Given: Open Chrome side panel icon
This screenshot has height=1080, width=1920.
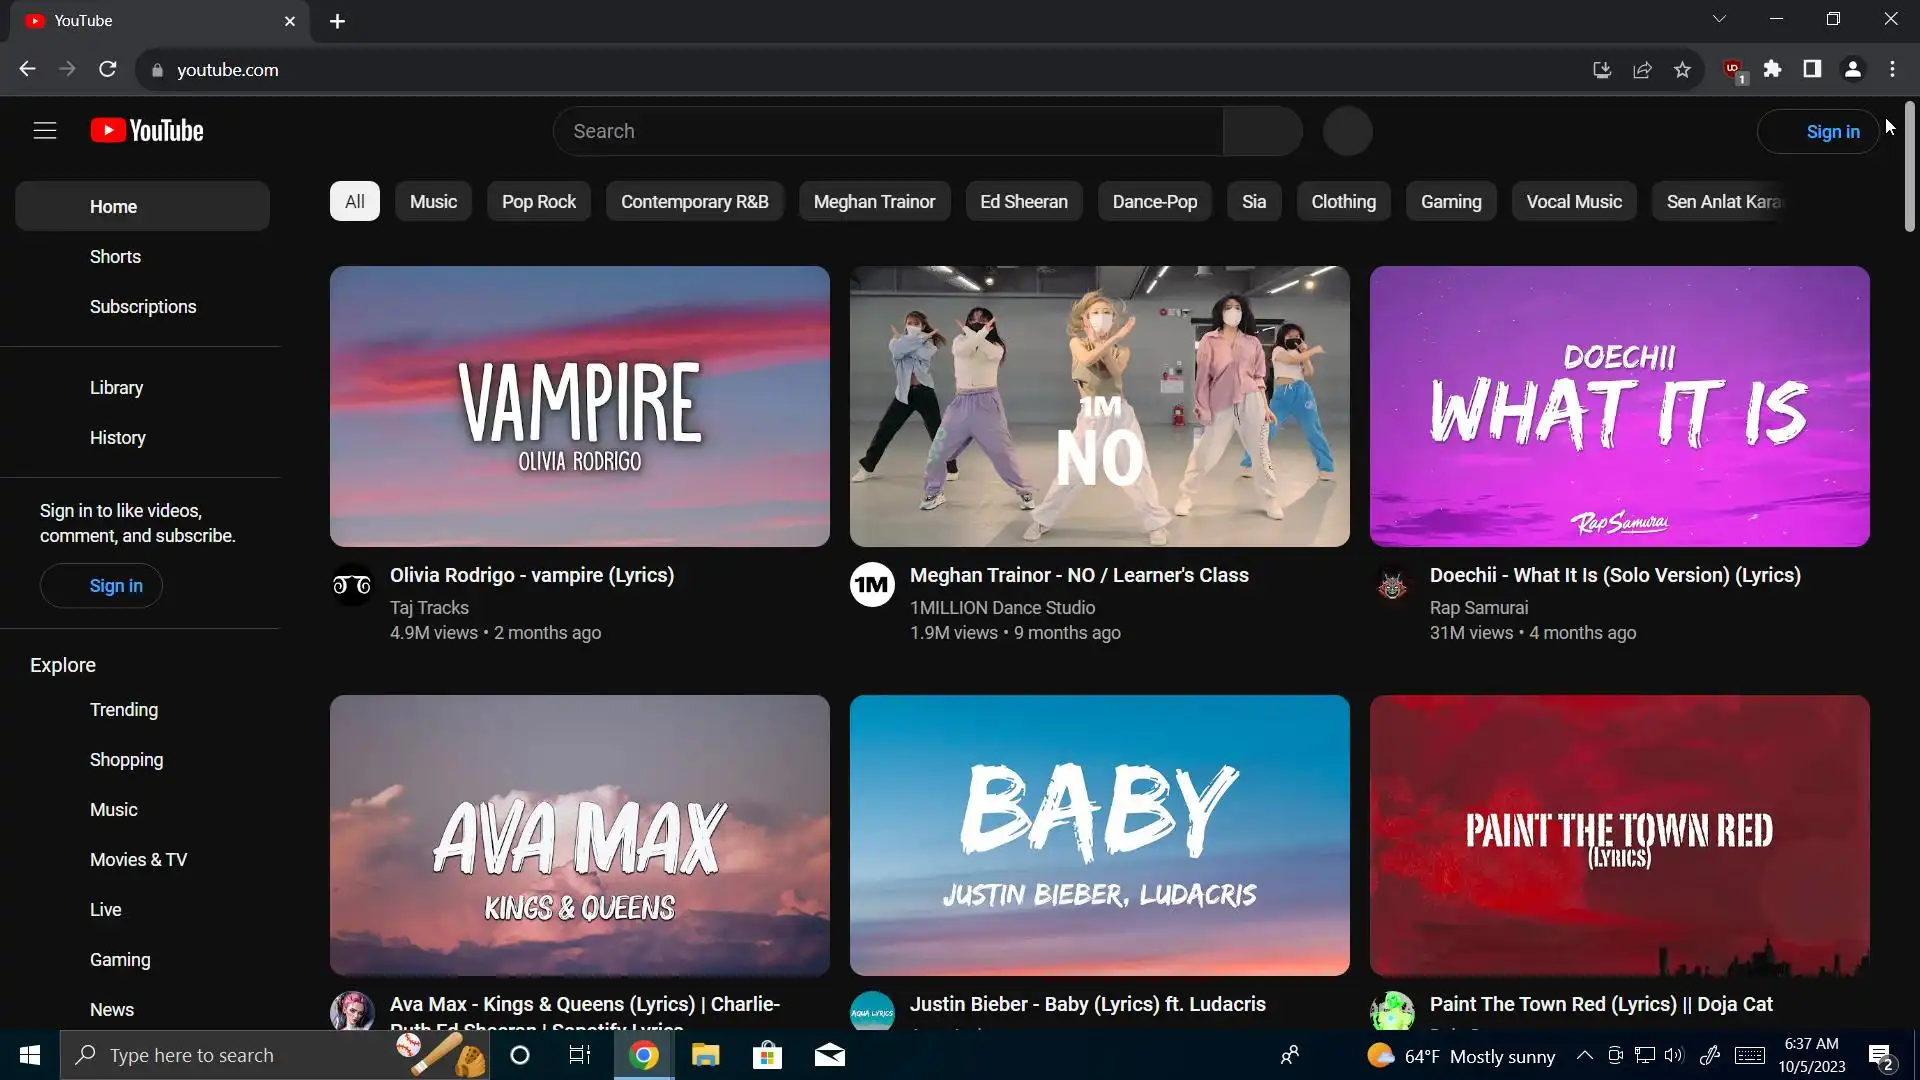Looking at the screenshot, I should click(1812, 69).
